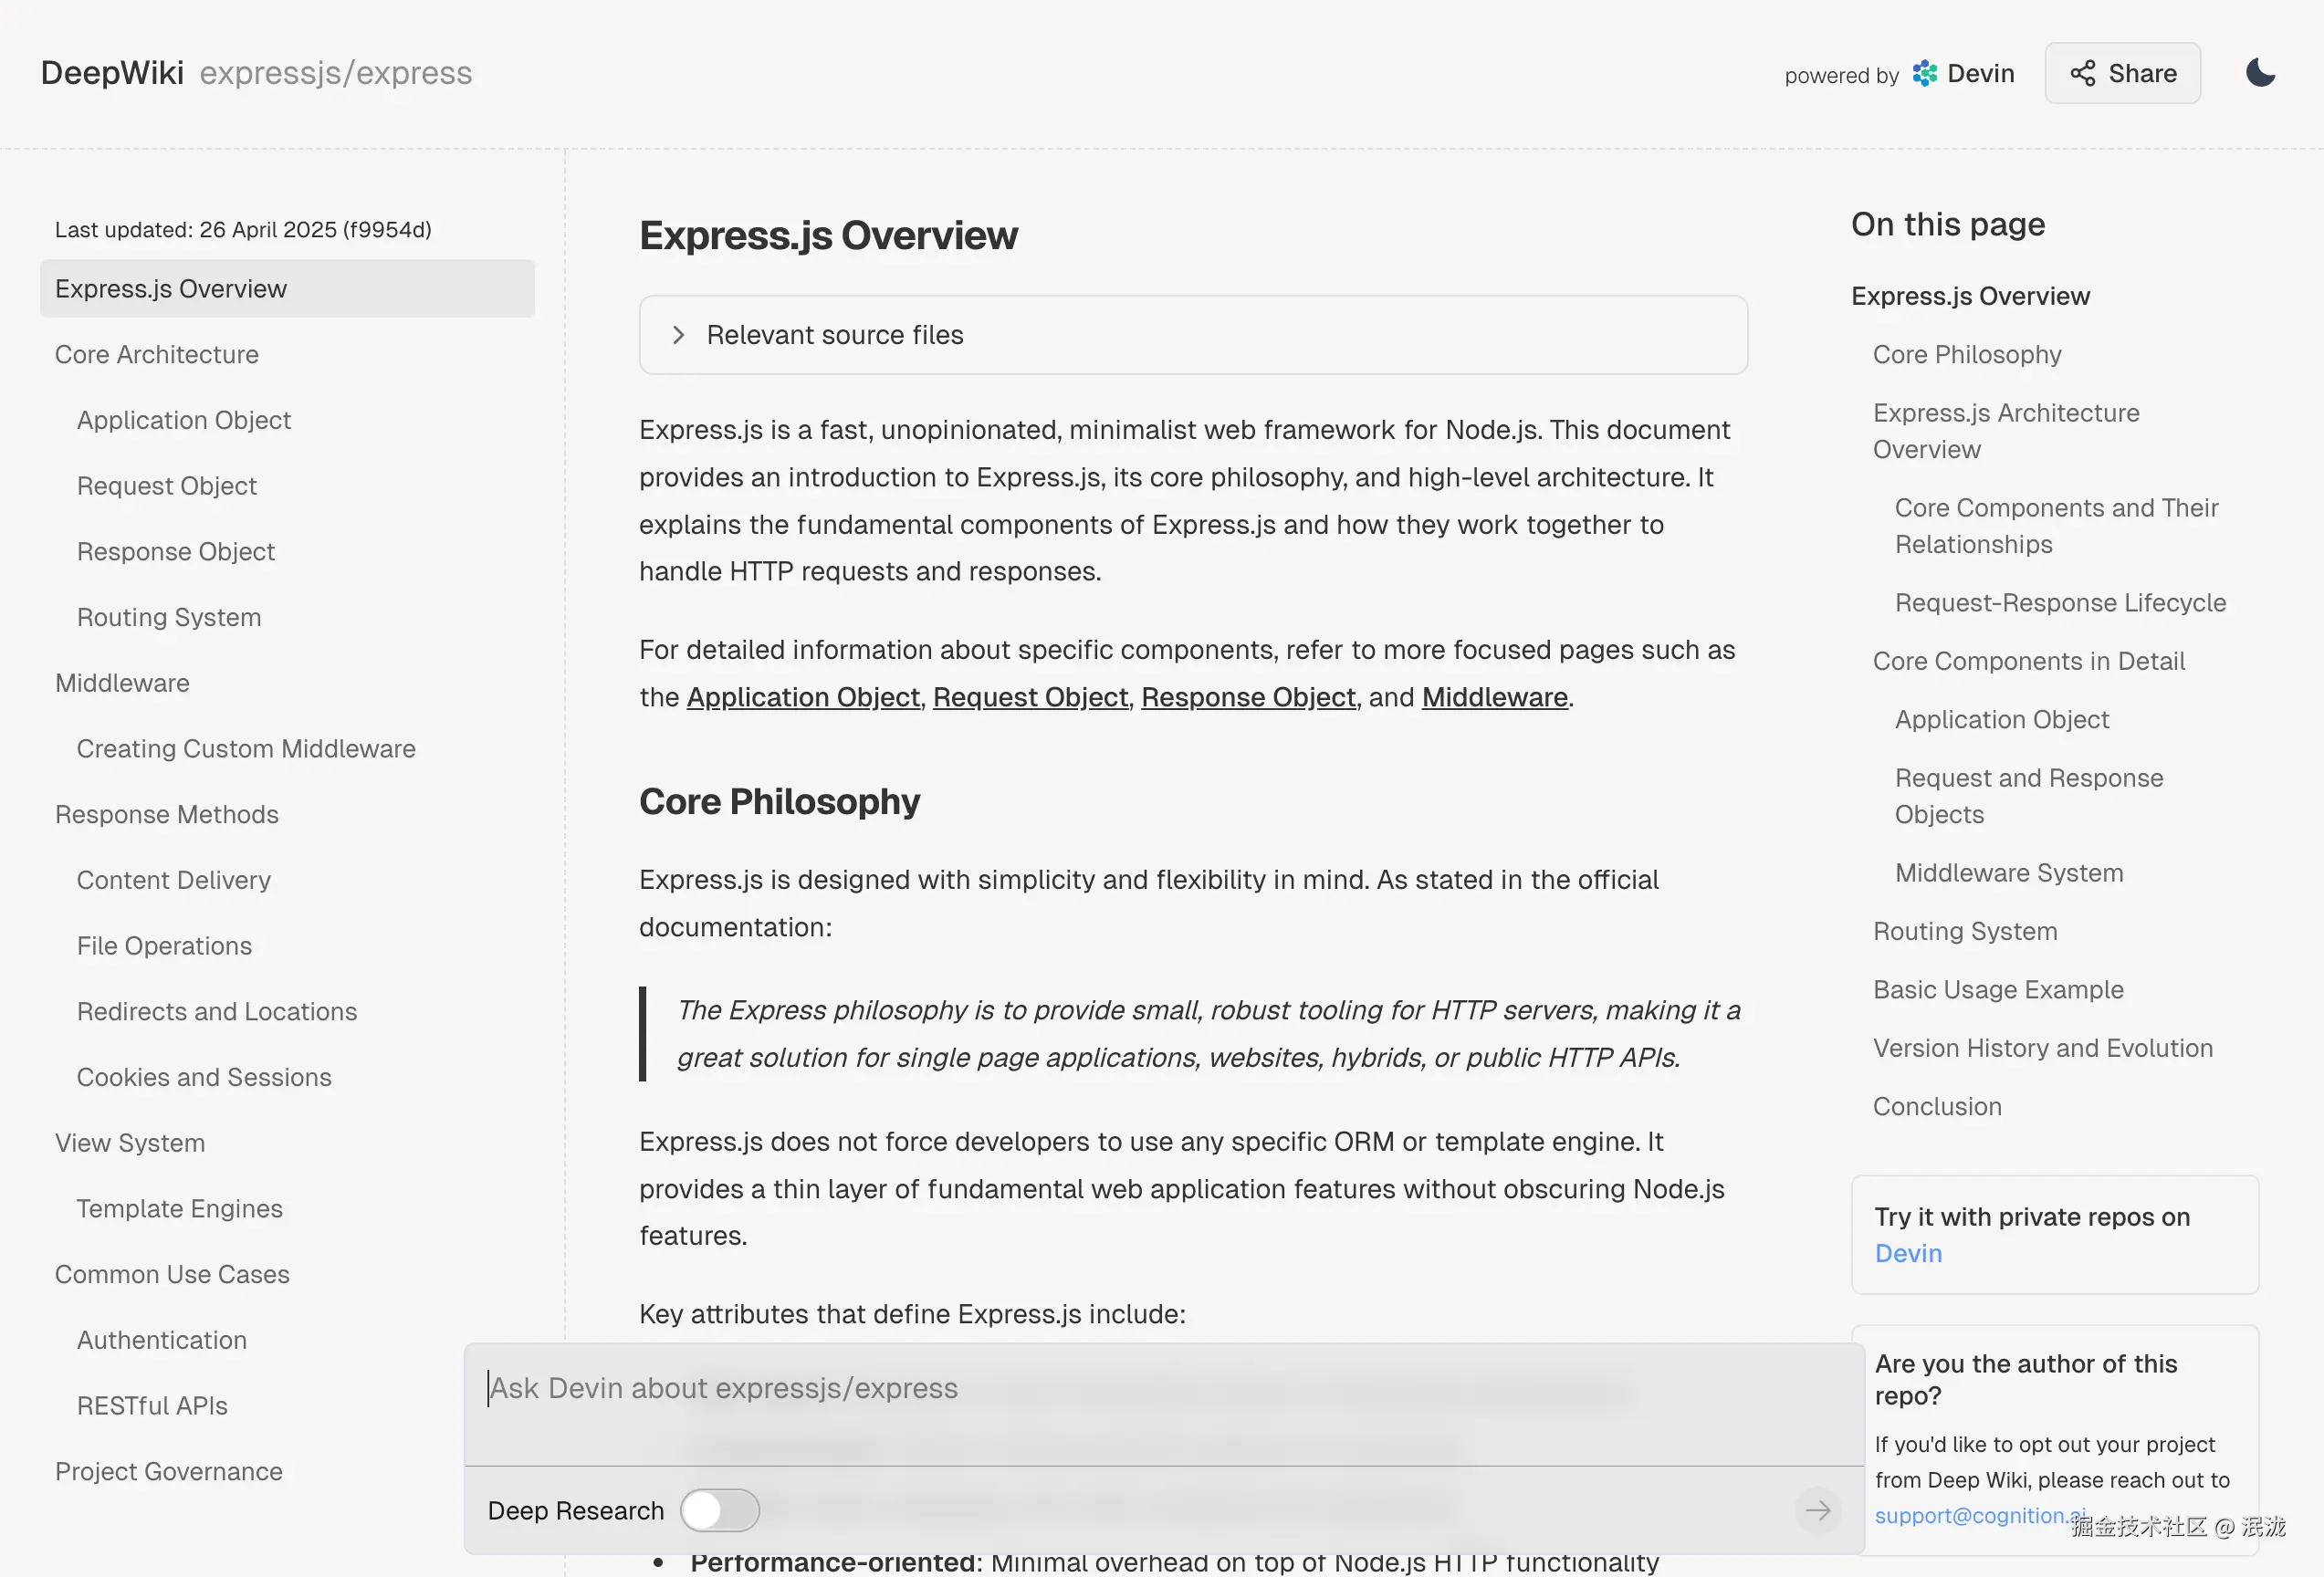Click the Devin link for private repos
The image size is (2324, 1577).
coord(1908,1253)
